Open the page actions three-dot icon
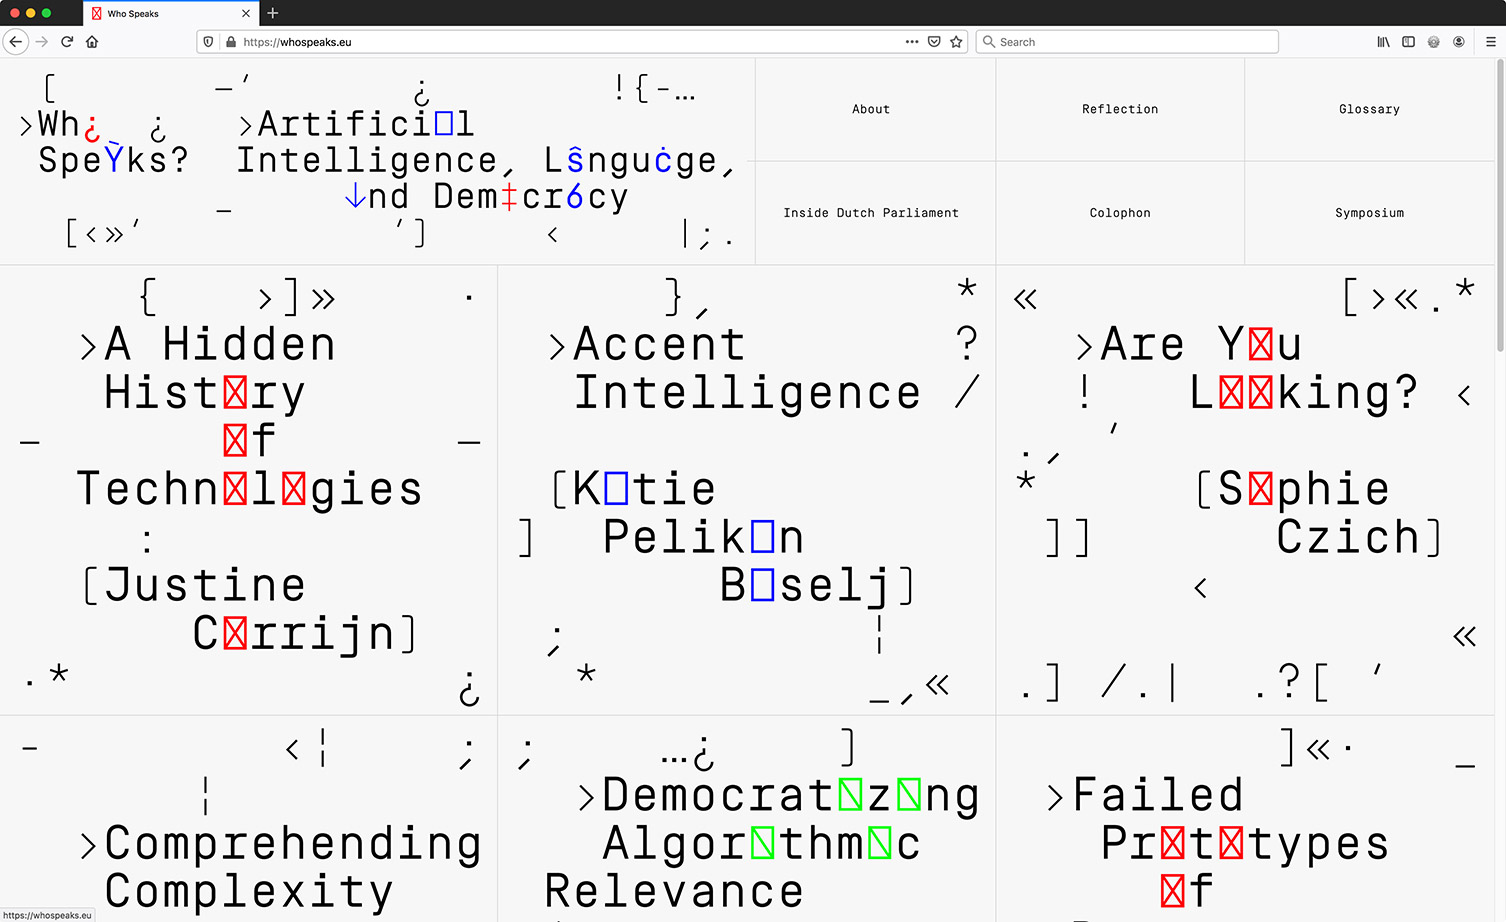The width and height of the screenshot is (1506, 922). pyautogui.click(x=911, y=42)
